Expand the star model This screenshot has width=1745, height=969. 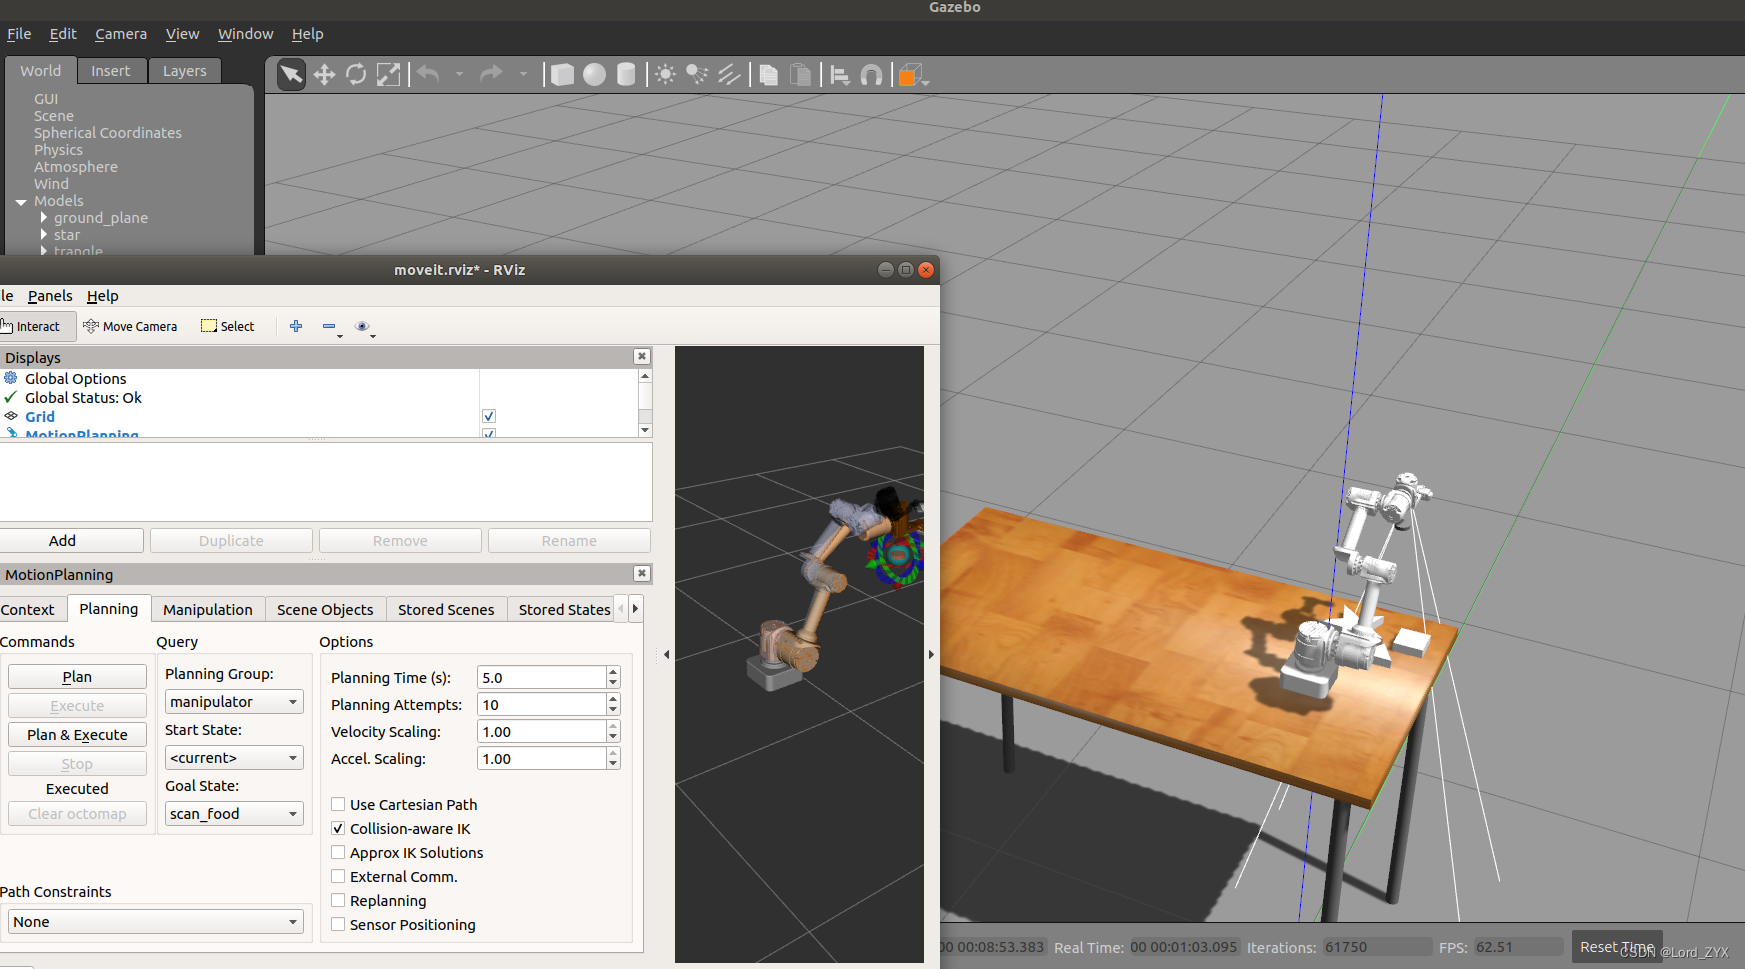[x=44, y=234]
